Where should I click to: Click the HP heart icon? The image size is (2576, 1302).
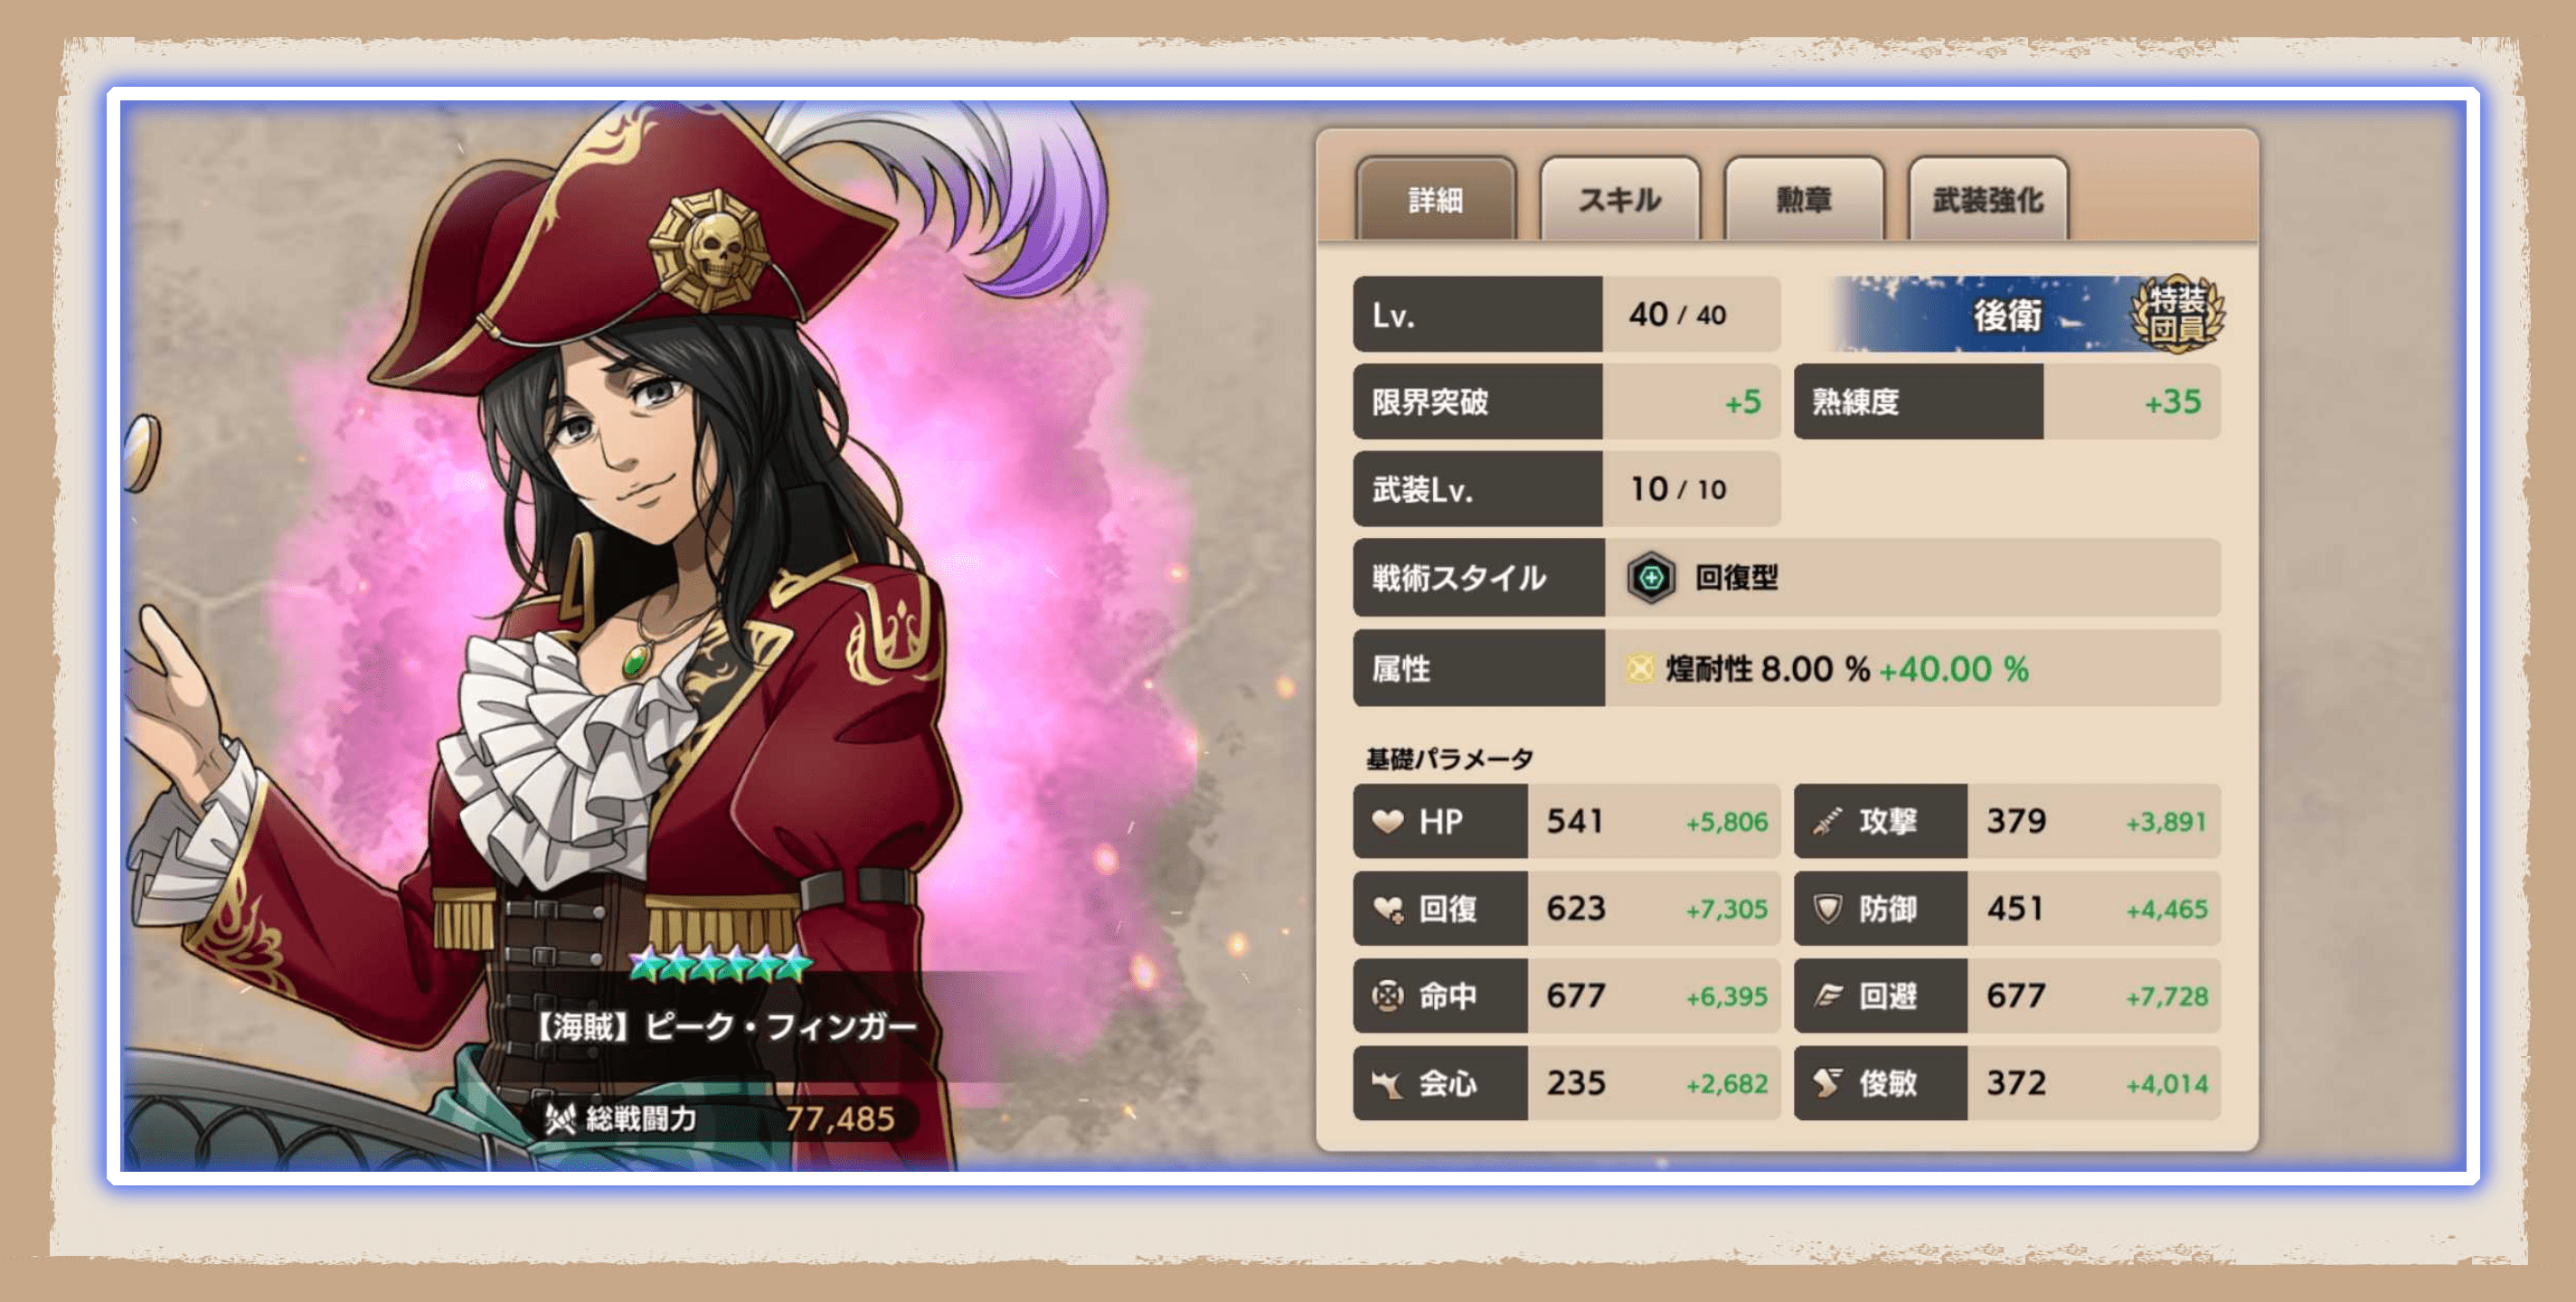[1388, 821]
